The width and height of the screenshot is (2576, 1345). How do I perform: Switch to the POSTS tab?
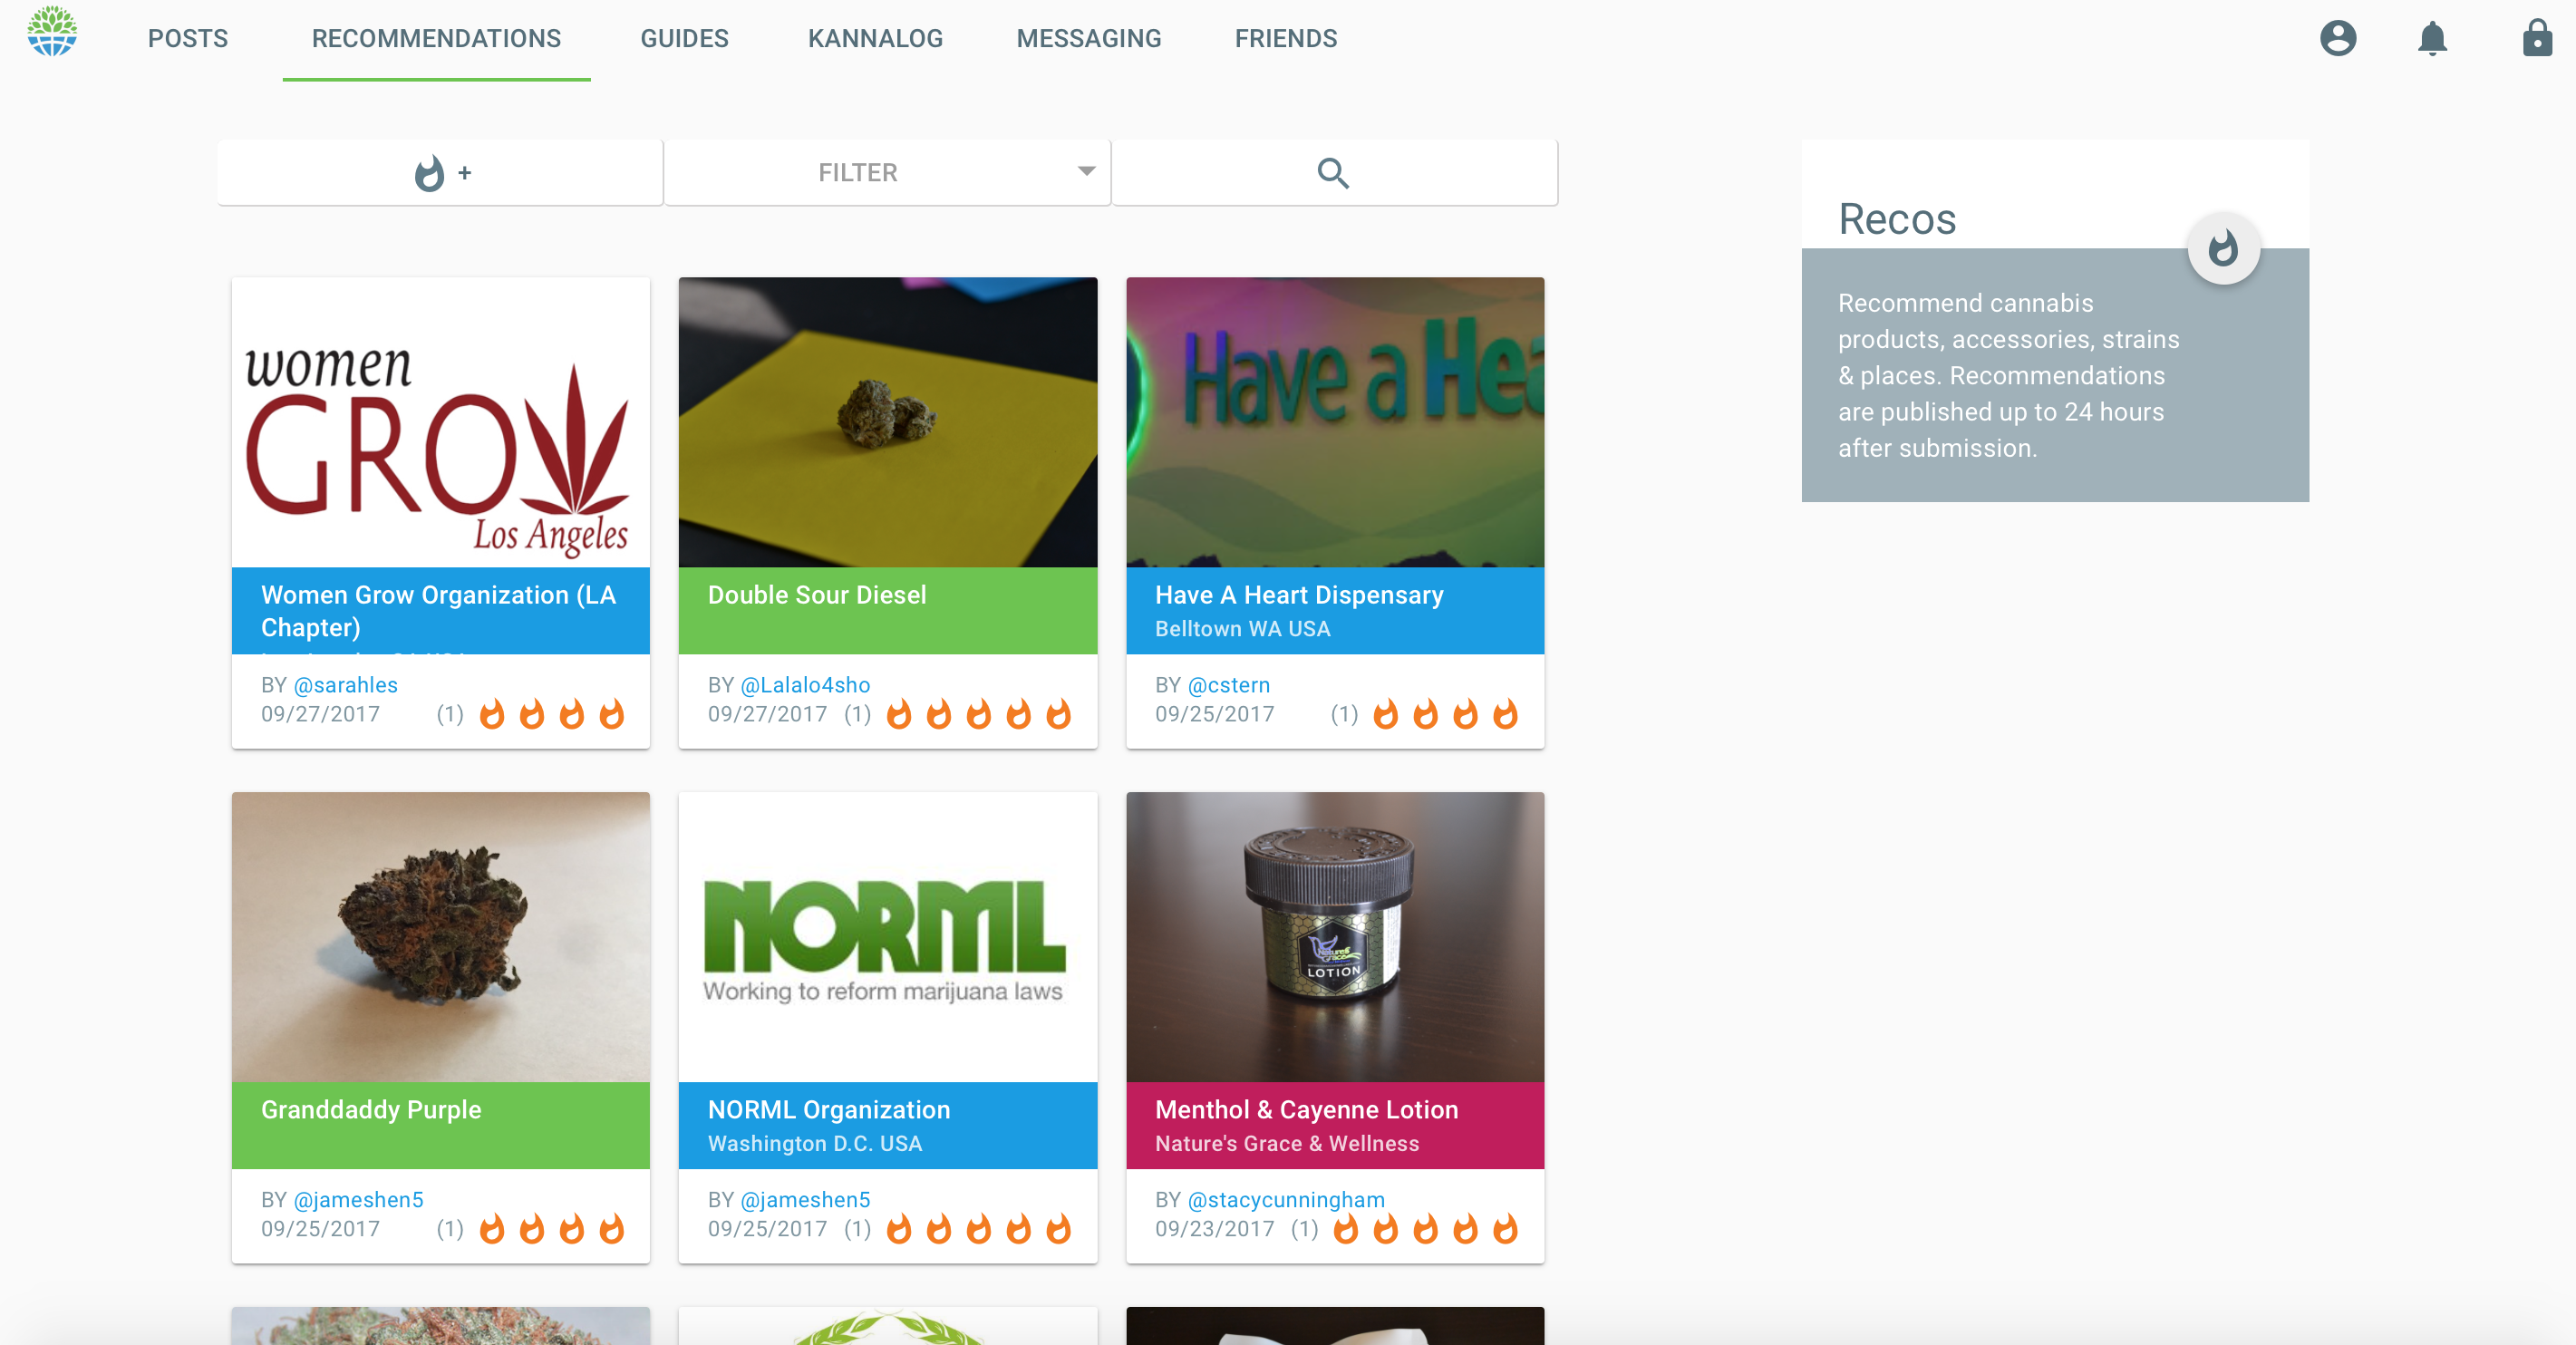188,39
